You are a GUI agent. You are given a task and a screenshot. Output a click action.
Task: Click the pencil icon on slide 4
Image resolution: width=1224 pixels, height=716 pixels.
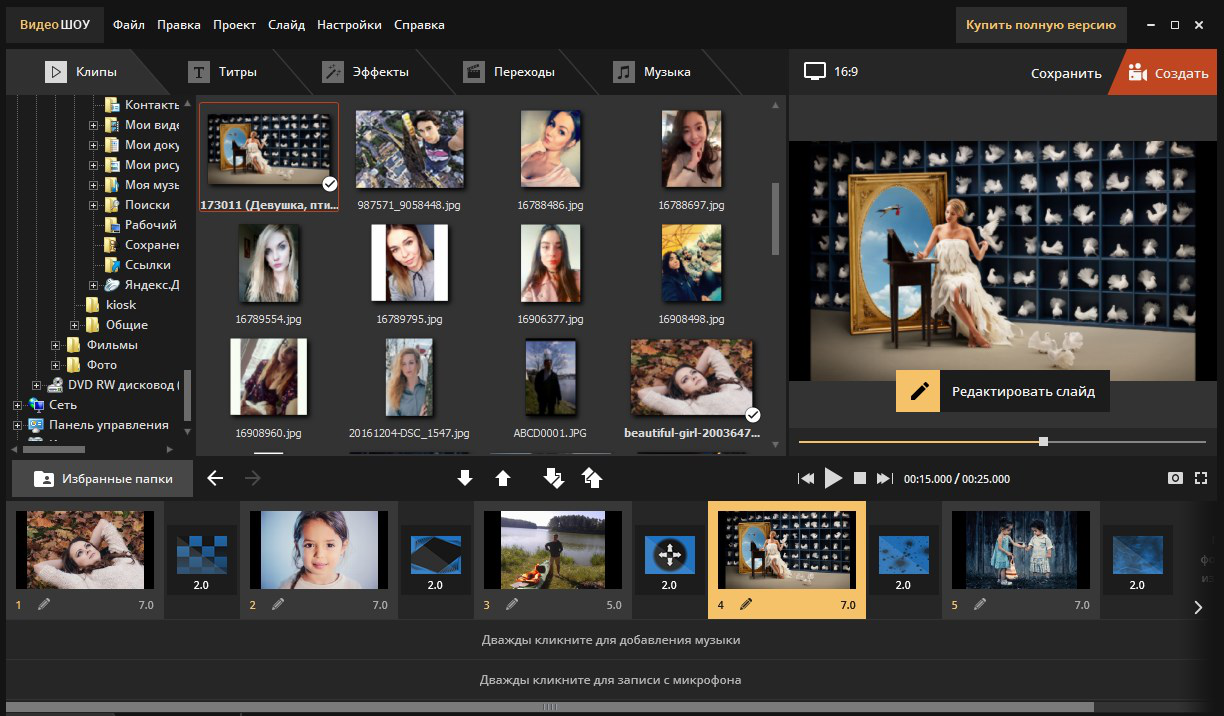click(x=745, y=604)
